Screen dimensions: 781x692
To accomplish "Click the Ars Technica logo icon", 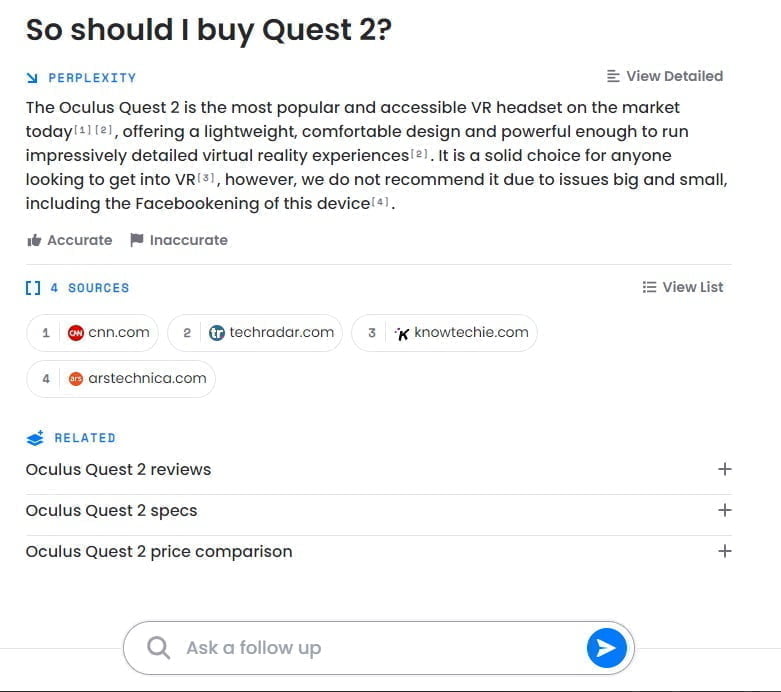I will pos(76,379).
